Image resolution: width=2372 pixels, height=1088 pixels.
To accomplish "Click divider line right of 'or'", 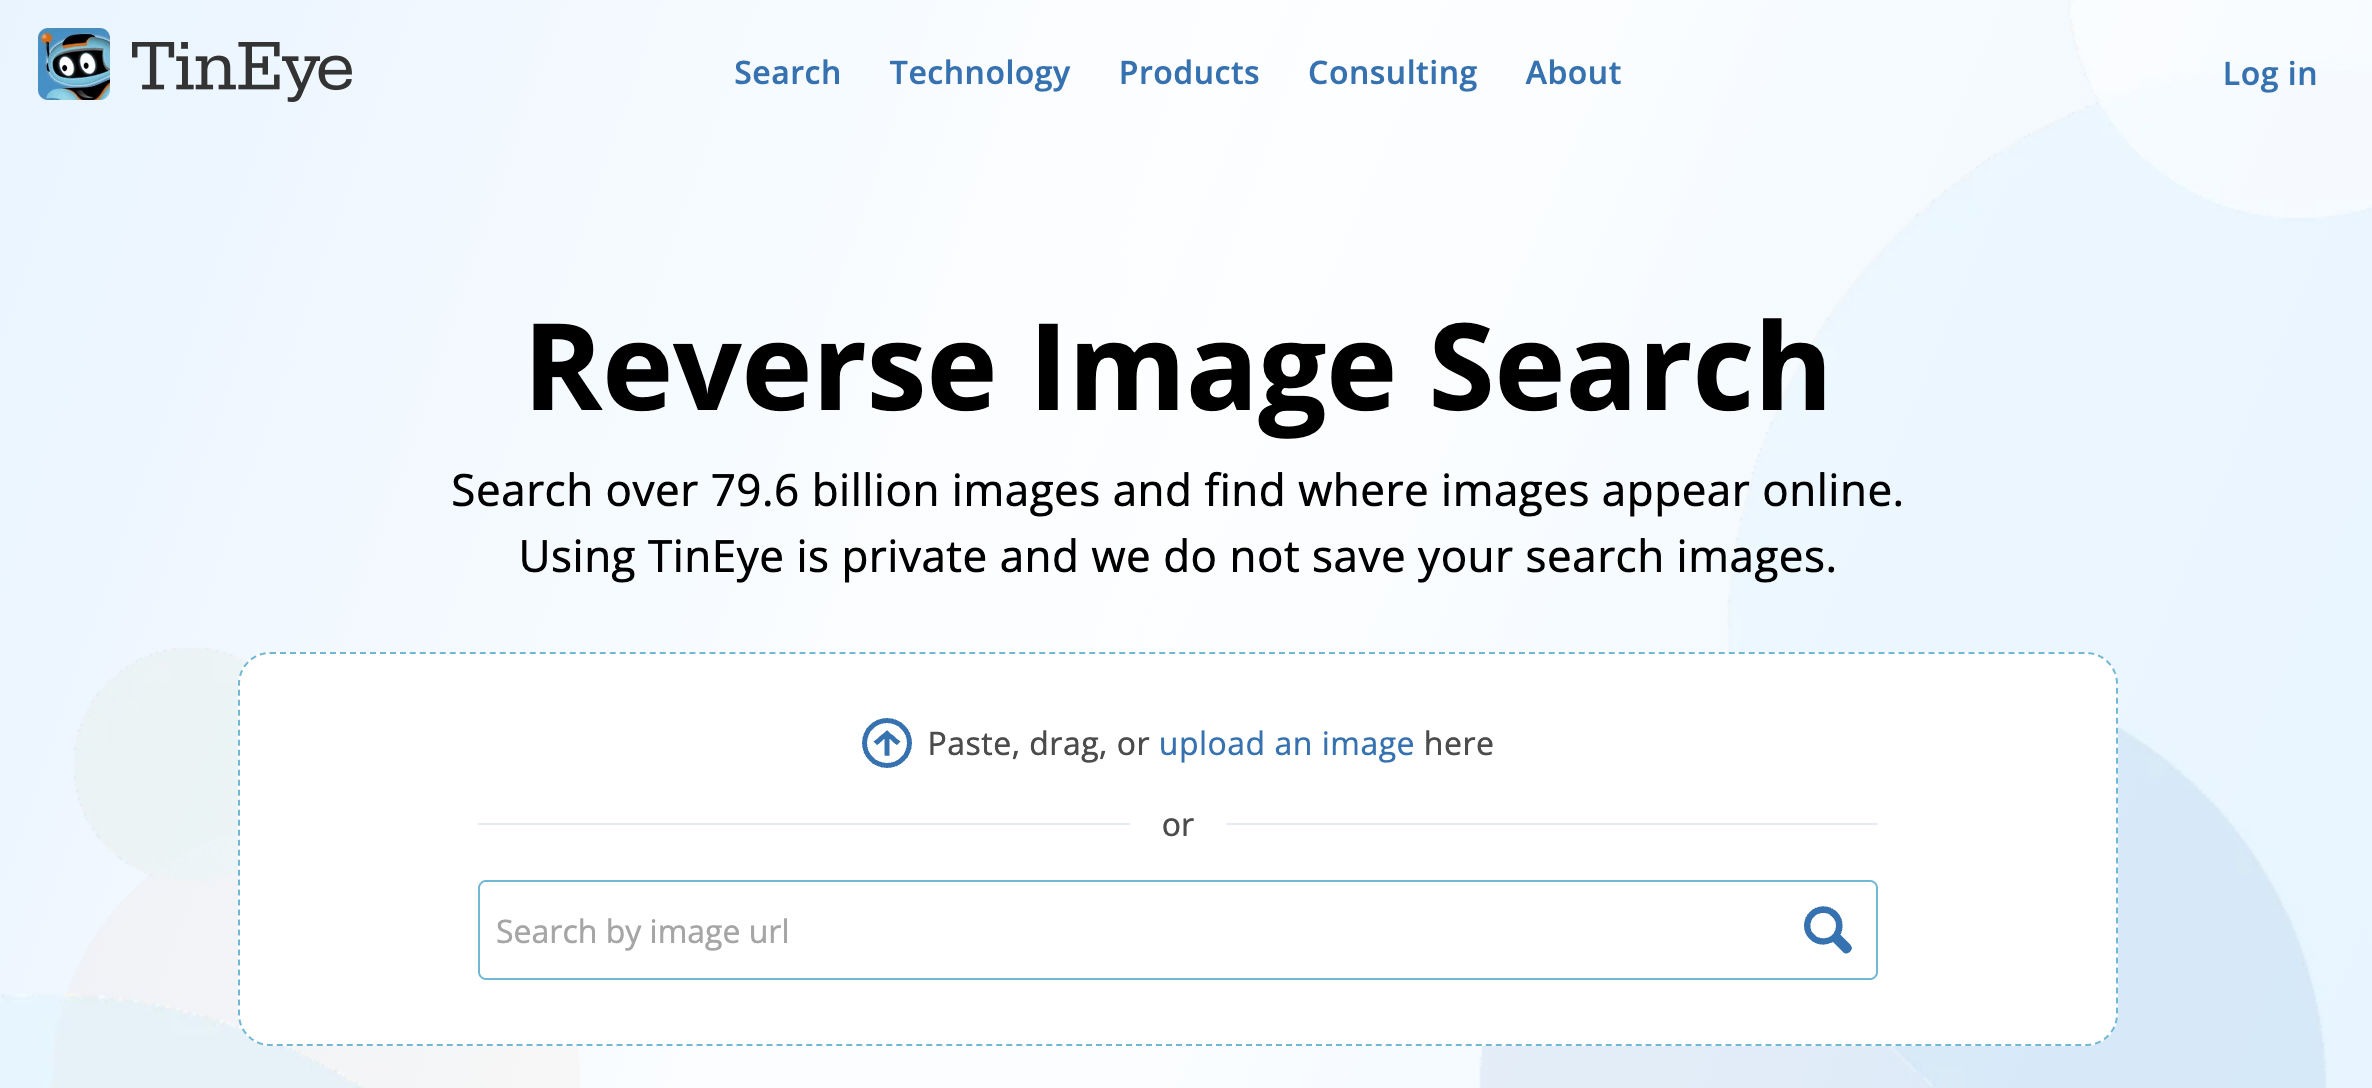I will (1550, 824).
